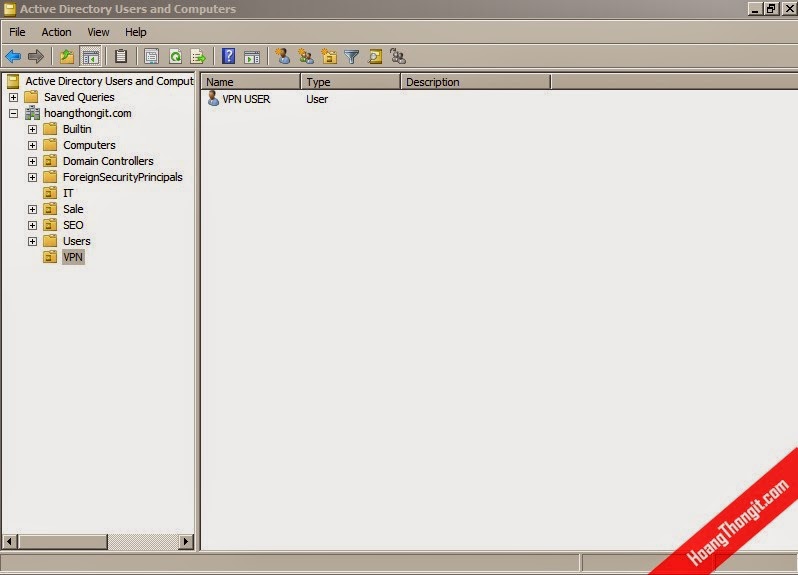Open the View menu
798x575 pixels.
[x=98, y=32]
